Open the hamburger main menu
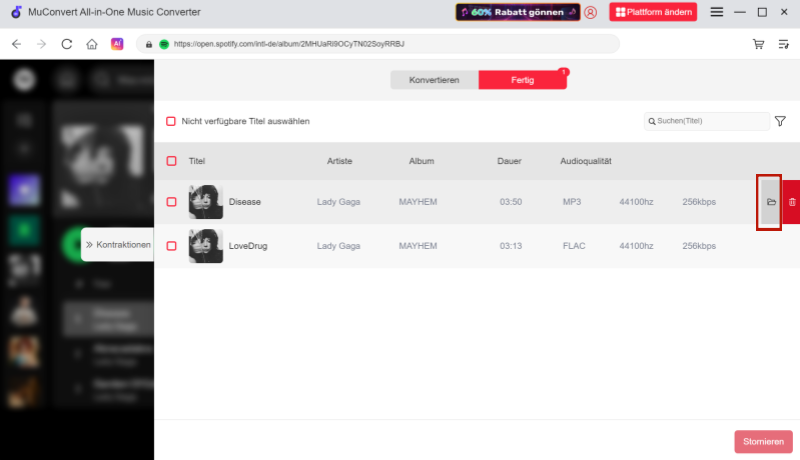 click(716, 12)
